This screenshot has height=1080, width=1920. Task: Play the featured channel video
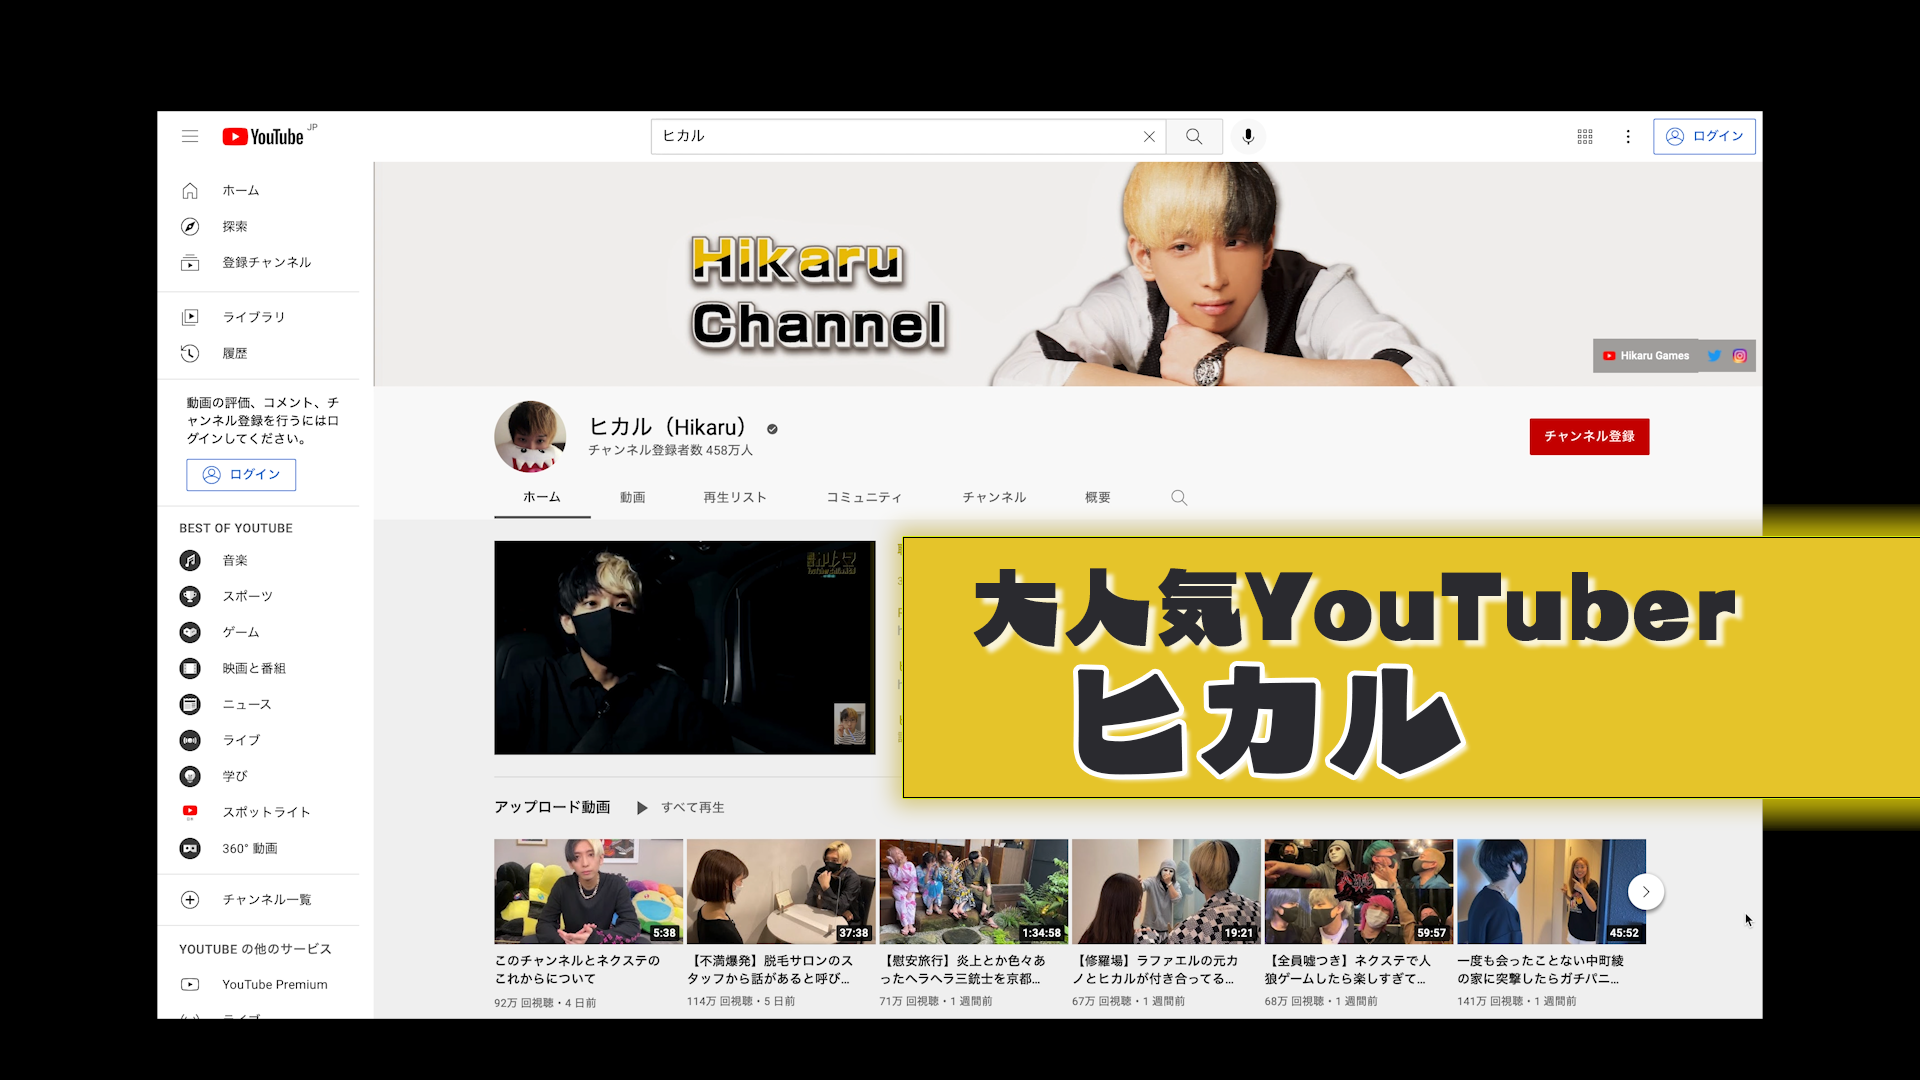685,648
